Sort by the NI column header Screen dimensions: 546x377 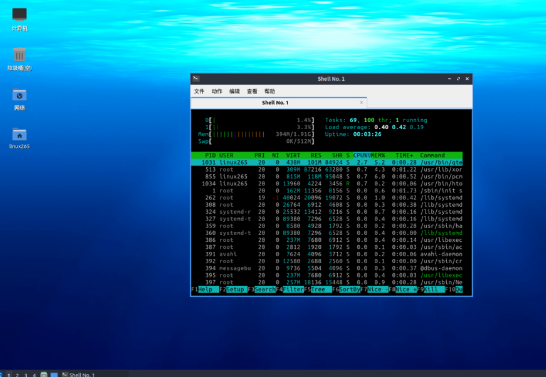click(x=275, y=155)
